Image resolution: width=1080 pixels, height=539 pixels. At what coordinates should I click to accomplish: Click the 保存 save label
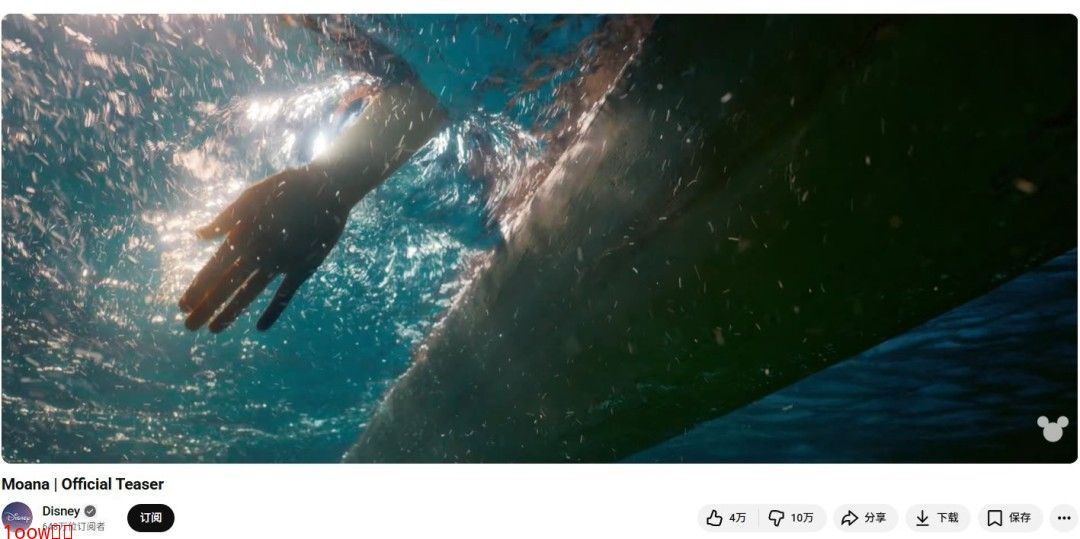pos(1020,518)
